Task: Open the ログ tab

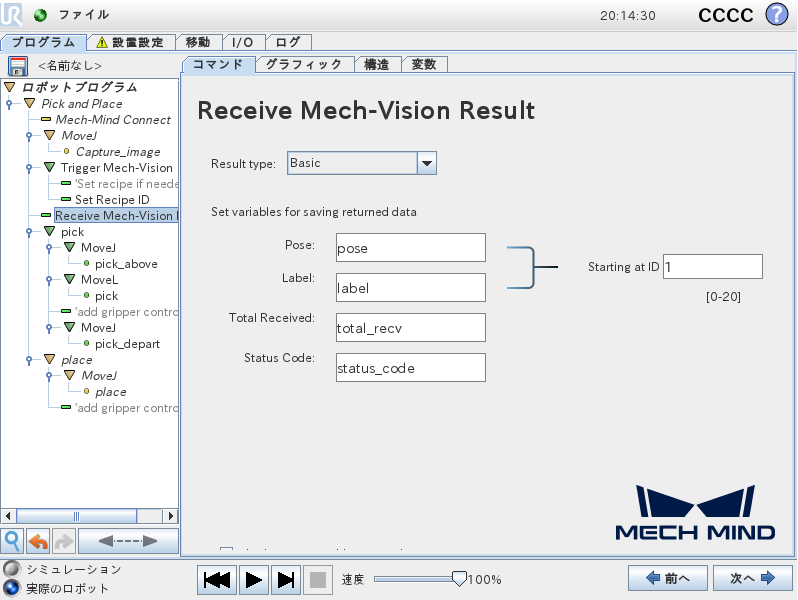Action: coord(288,42)
